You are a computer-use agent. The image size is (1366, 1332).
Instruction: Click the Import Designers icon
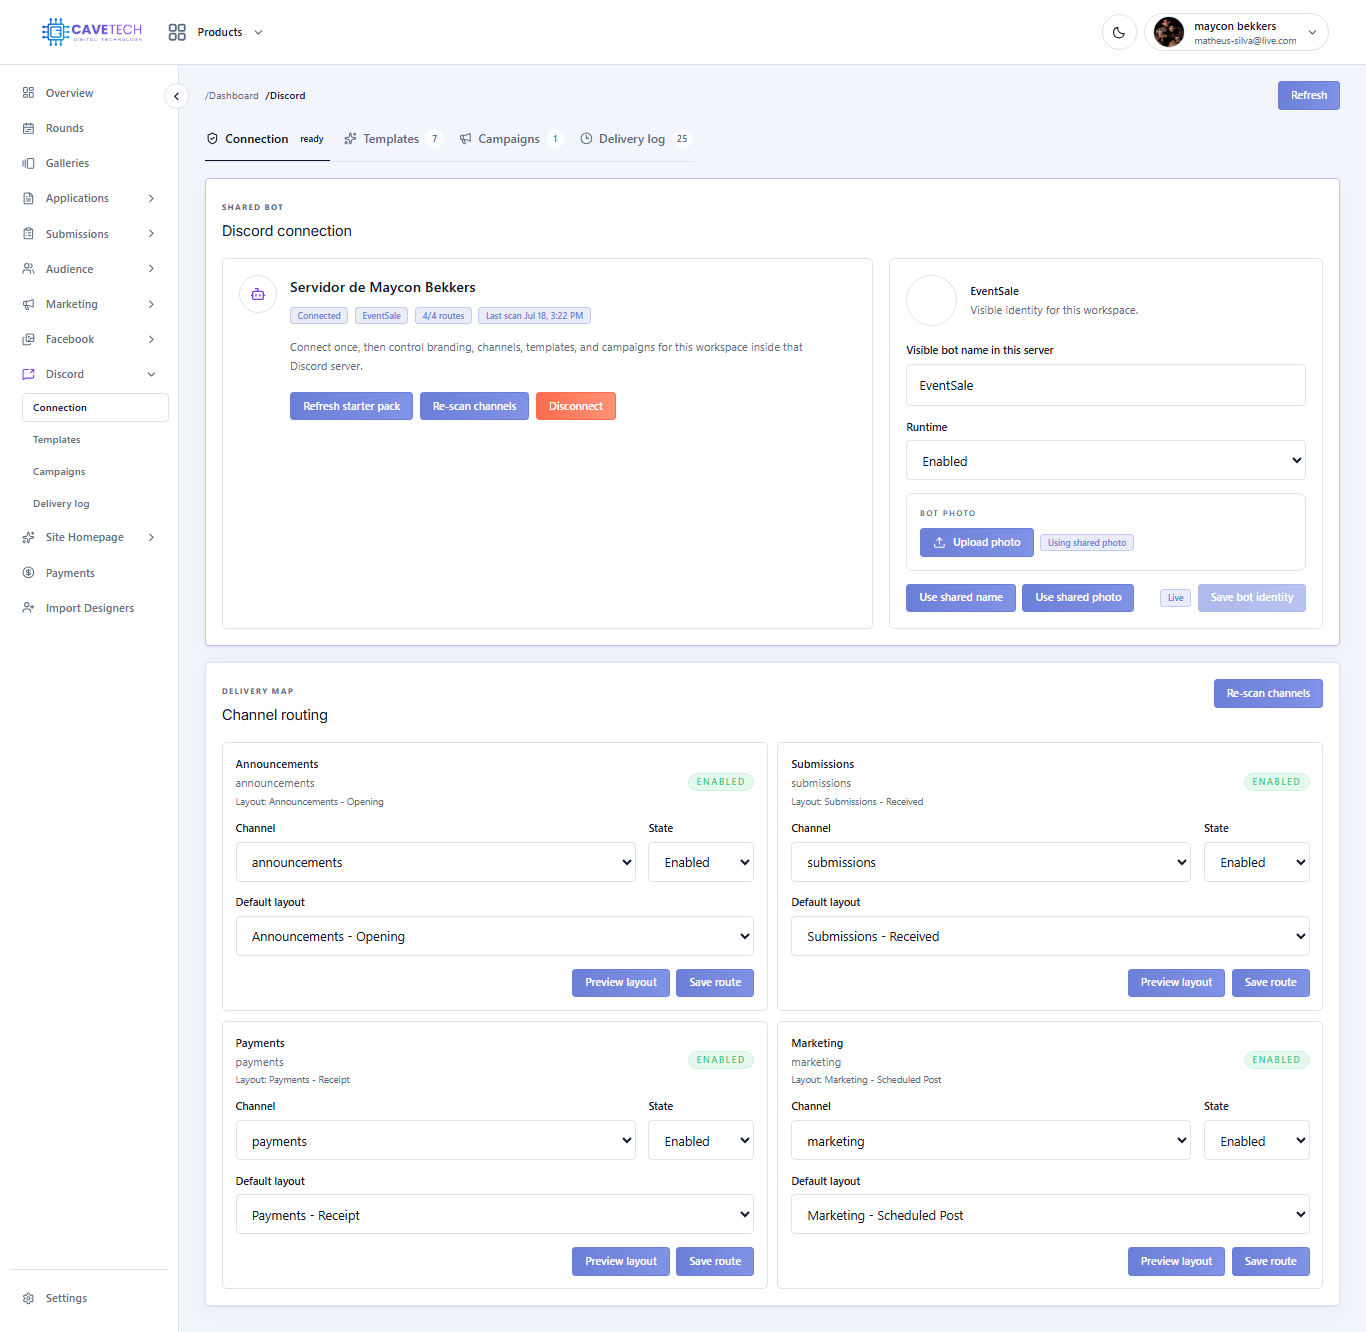[x=28, y=608]
